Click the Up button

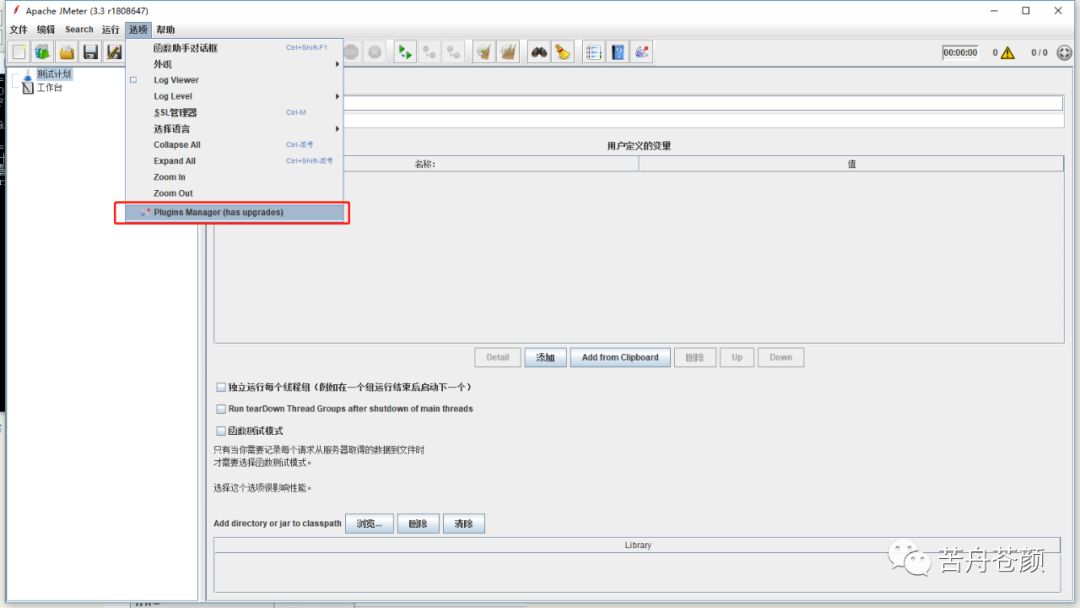click(737, 357)
